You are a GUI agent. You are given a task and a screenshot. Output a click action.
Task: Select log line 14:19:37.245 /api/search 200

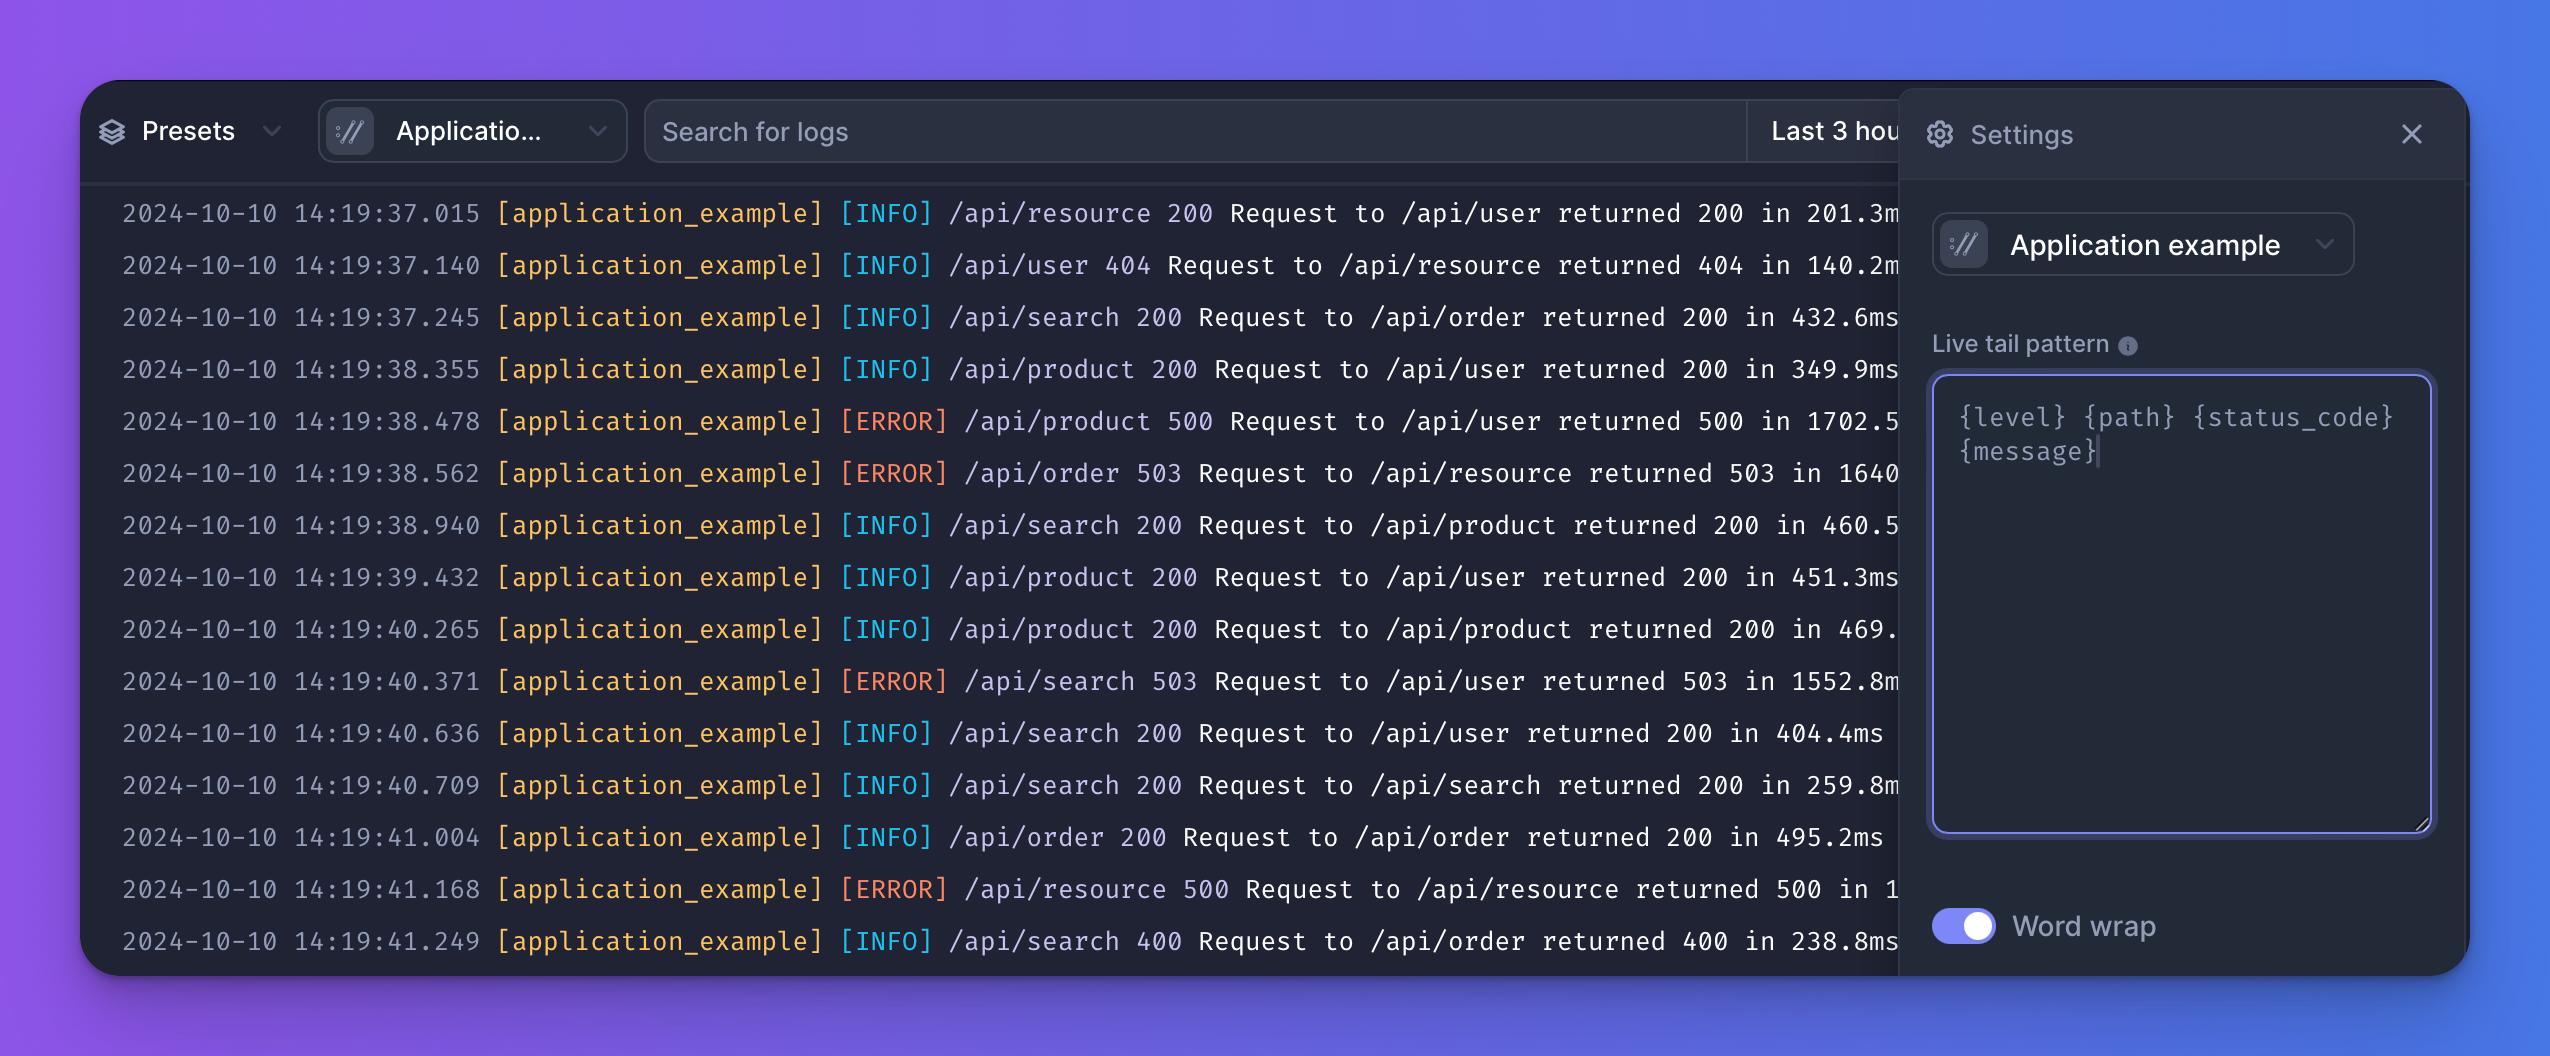[1010, 317]
